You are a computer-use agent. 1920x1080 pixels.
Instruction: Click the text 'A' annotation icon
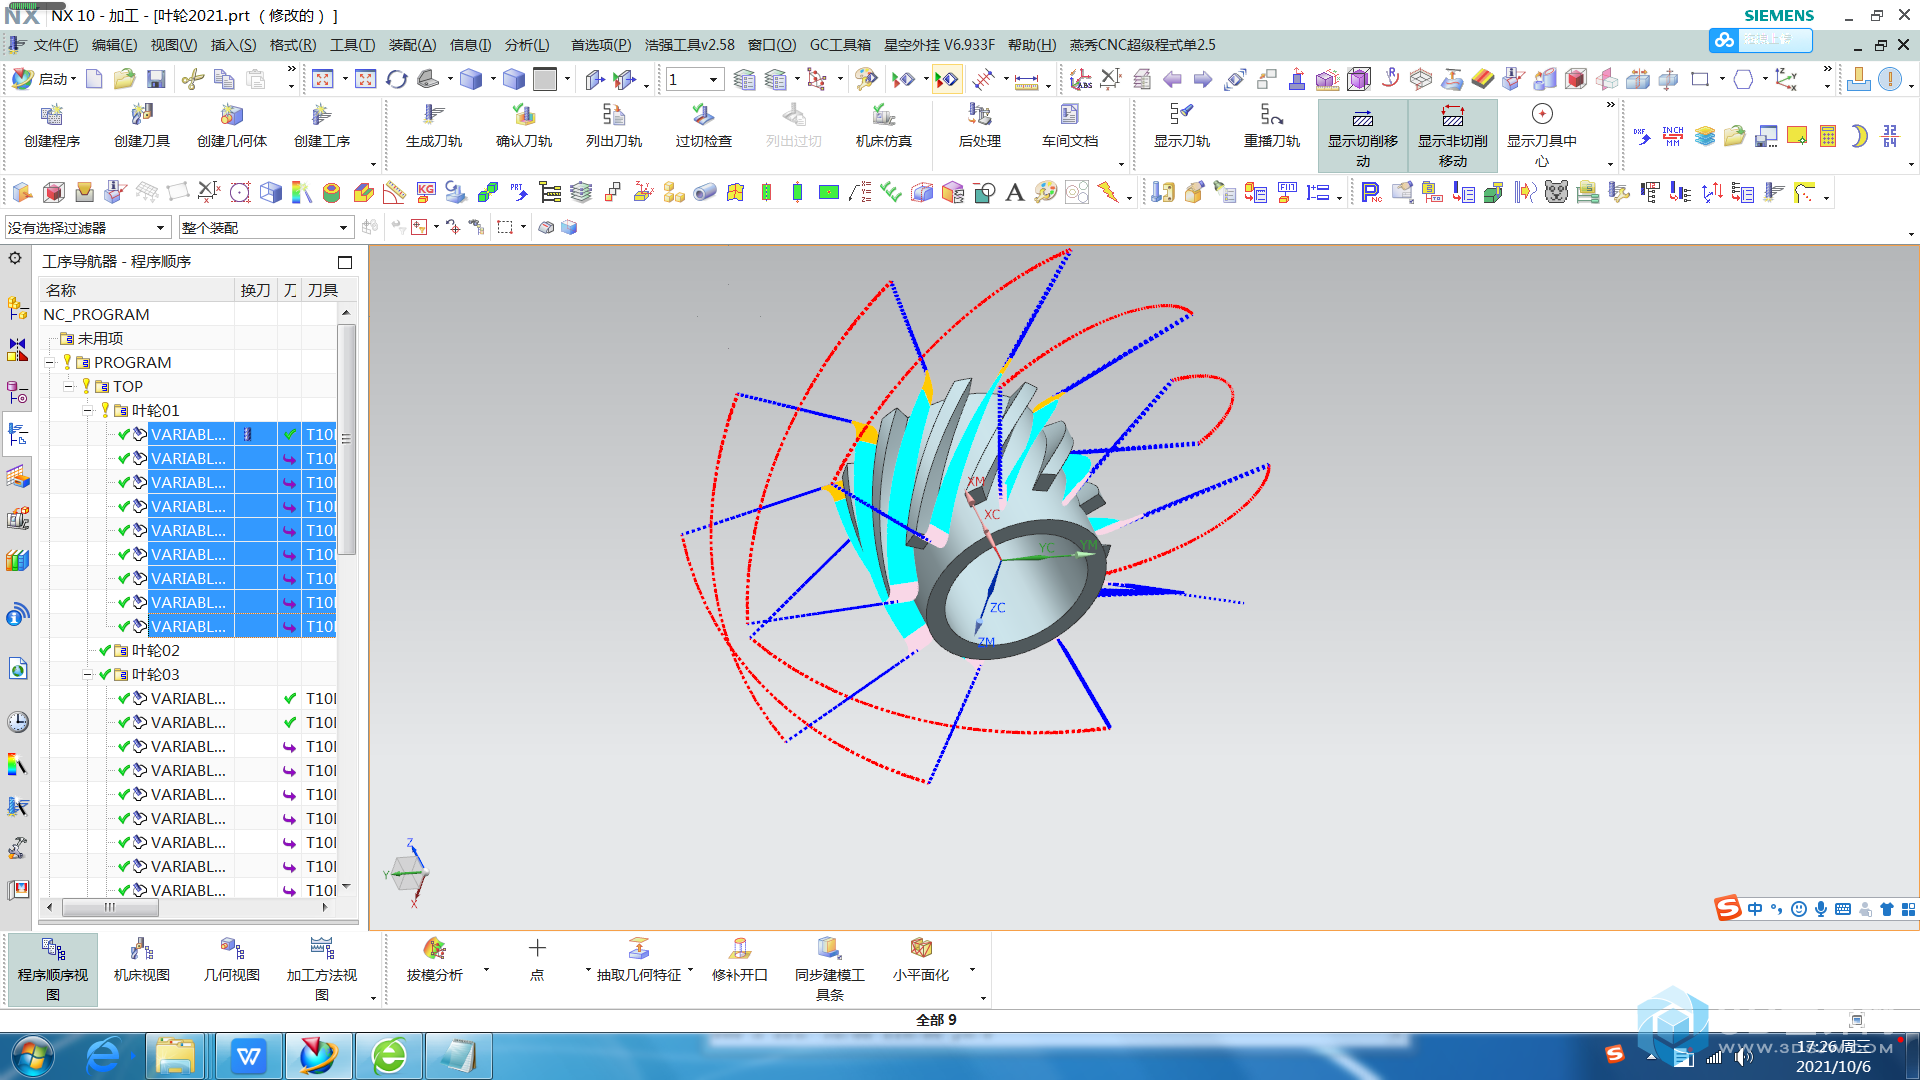(x=1015, y=192)
